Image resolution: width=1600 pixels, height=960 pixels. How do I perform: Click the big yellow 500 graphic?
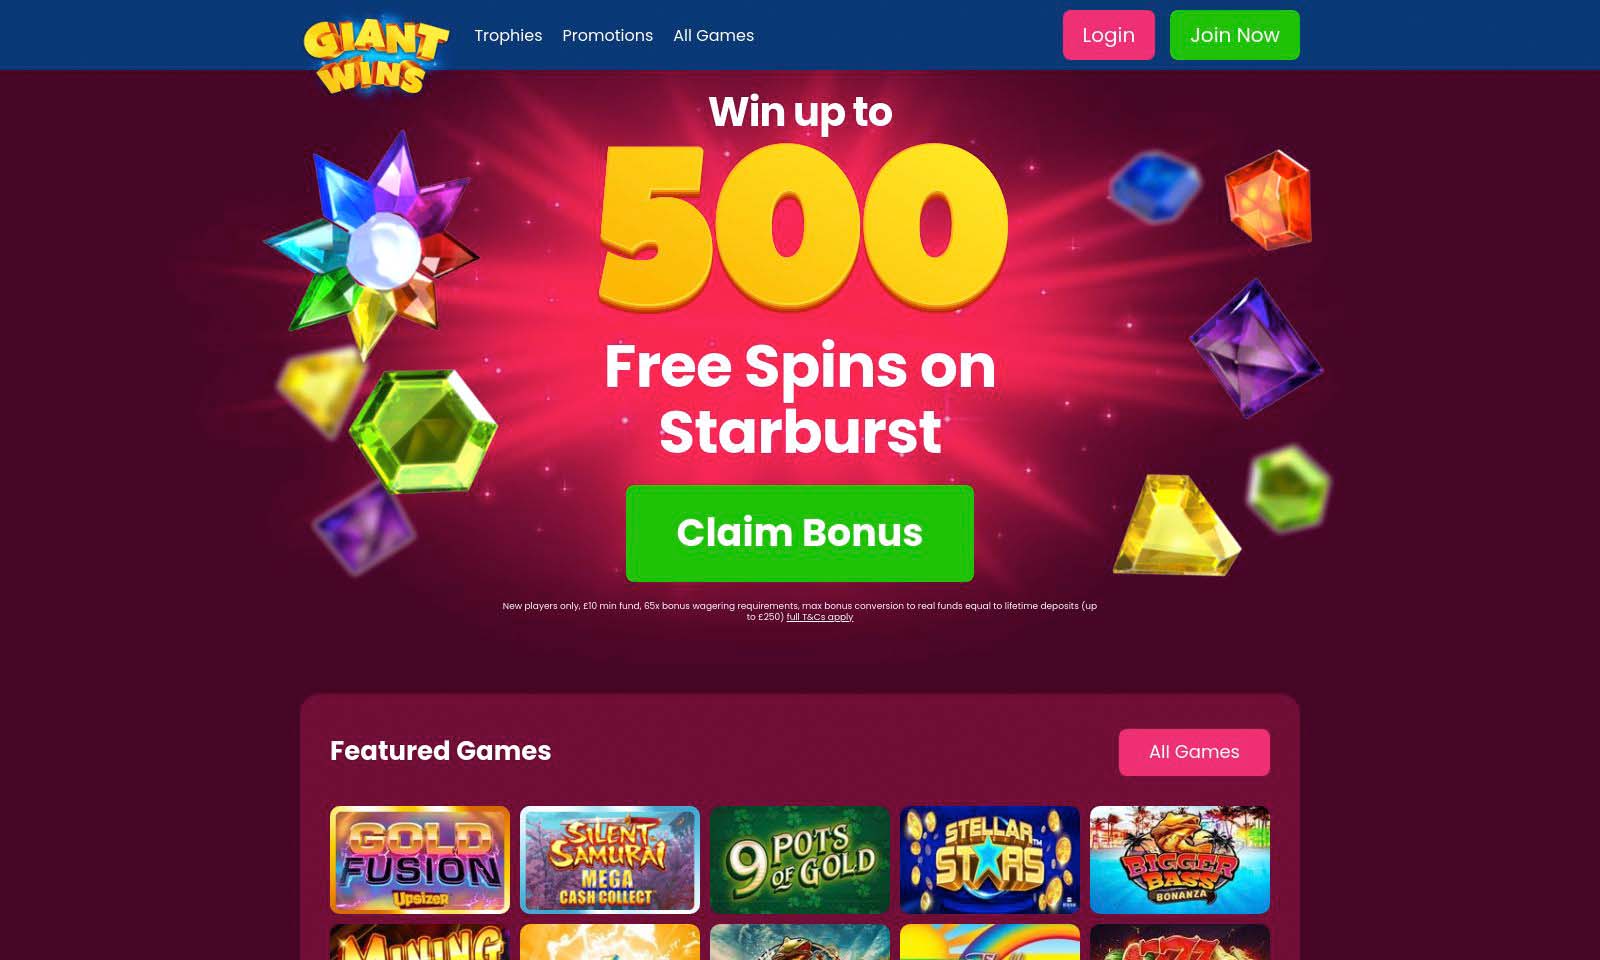click(802, 228)
